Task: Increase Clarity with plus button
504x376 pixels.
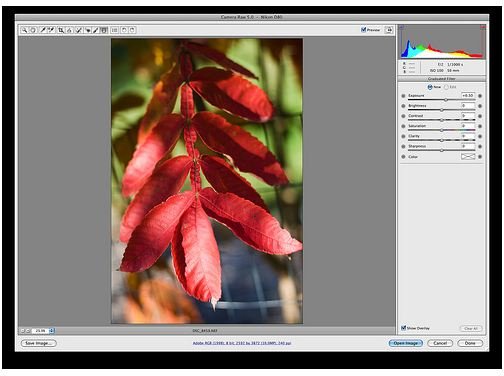Action: point(480,136)
